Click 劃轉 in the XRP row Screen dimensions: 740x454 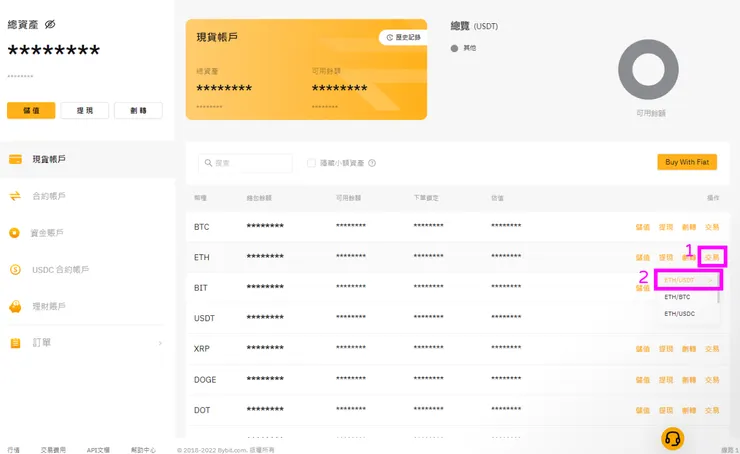point(689,349)
